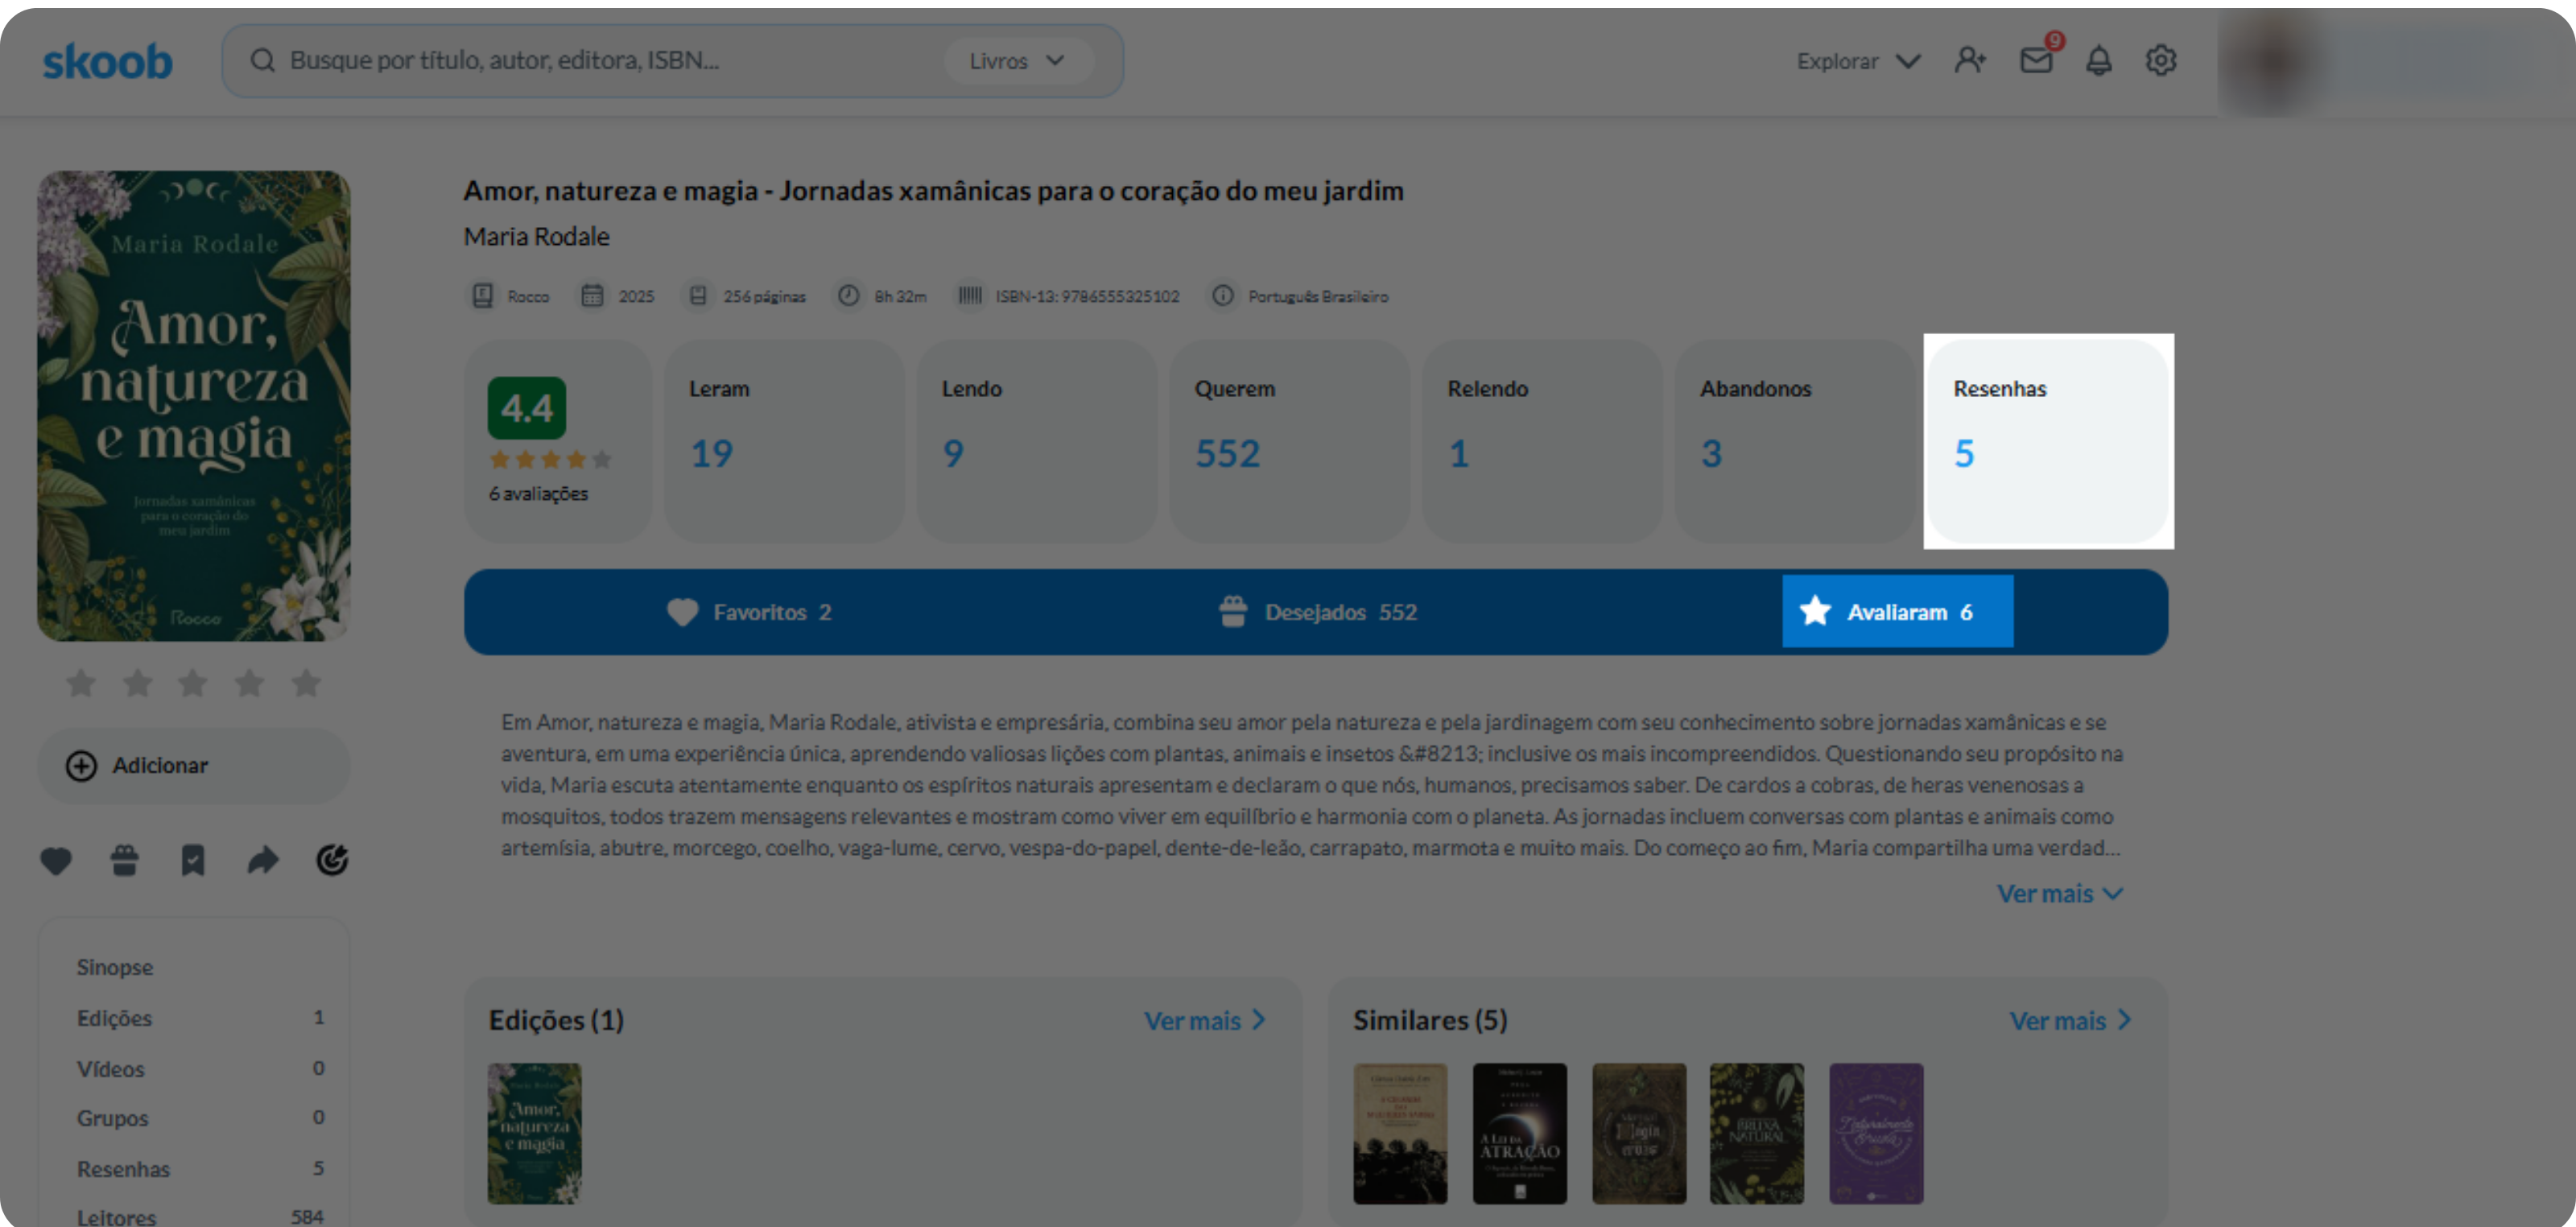2576x1227 pixels.
Task: Open the notifications bell
Action: point(2098,61)
